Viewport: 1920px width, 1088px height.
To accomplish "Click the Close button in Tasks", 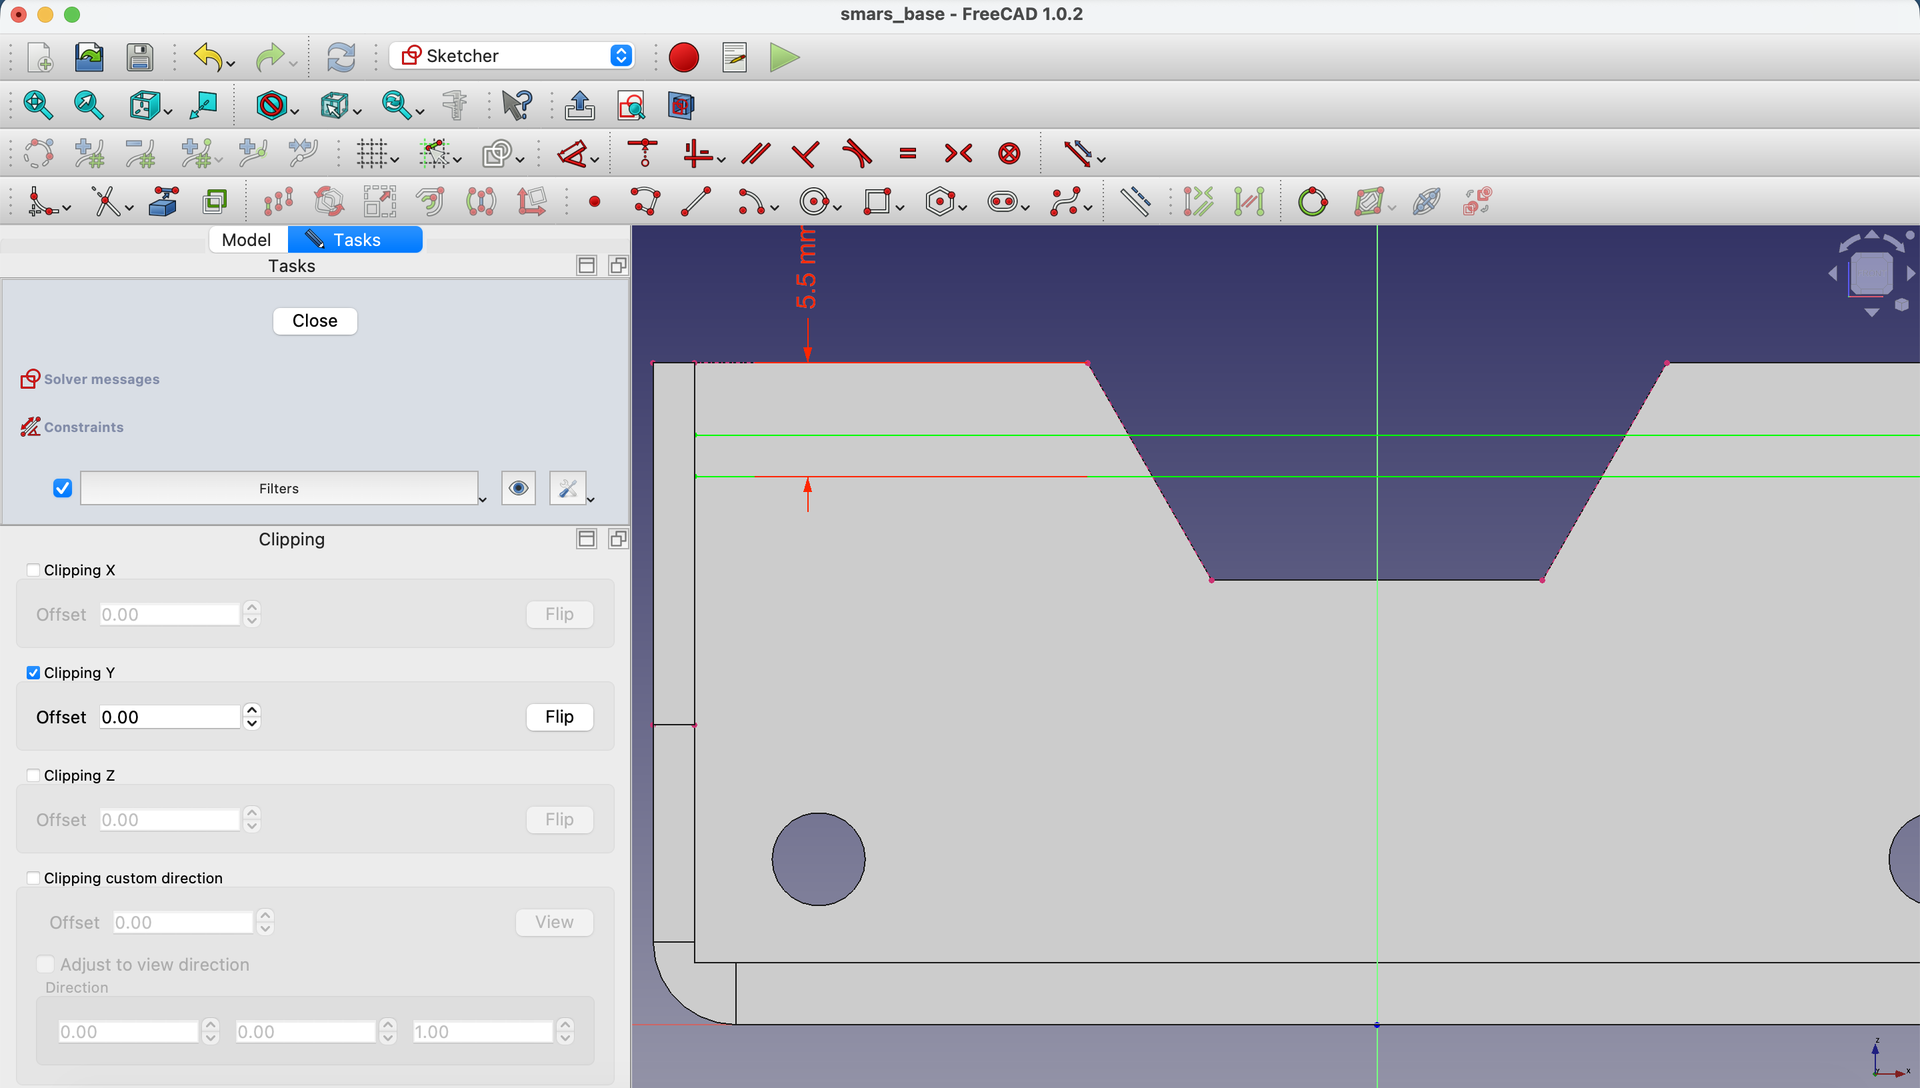I will click(315, 321).
